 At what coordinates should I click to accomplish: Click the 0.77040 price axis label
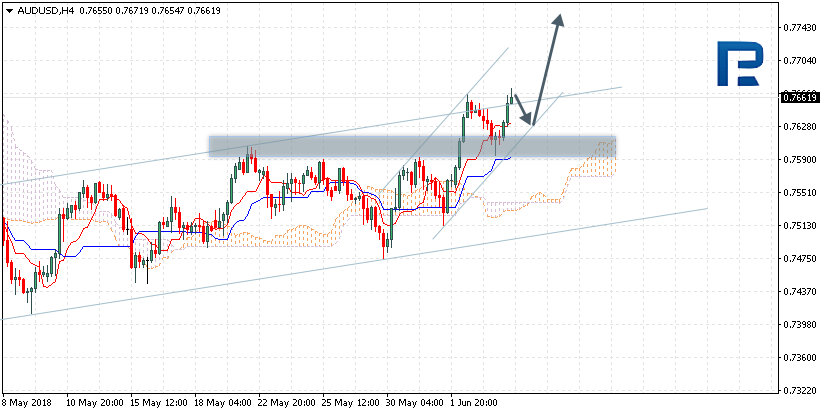800,60
